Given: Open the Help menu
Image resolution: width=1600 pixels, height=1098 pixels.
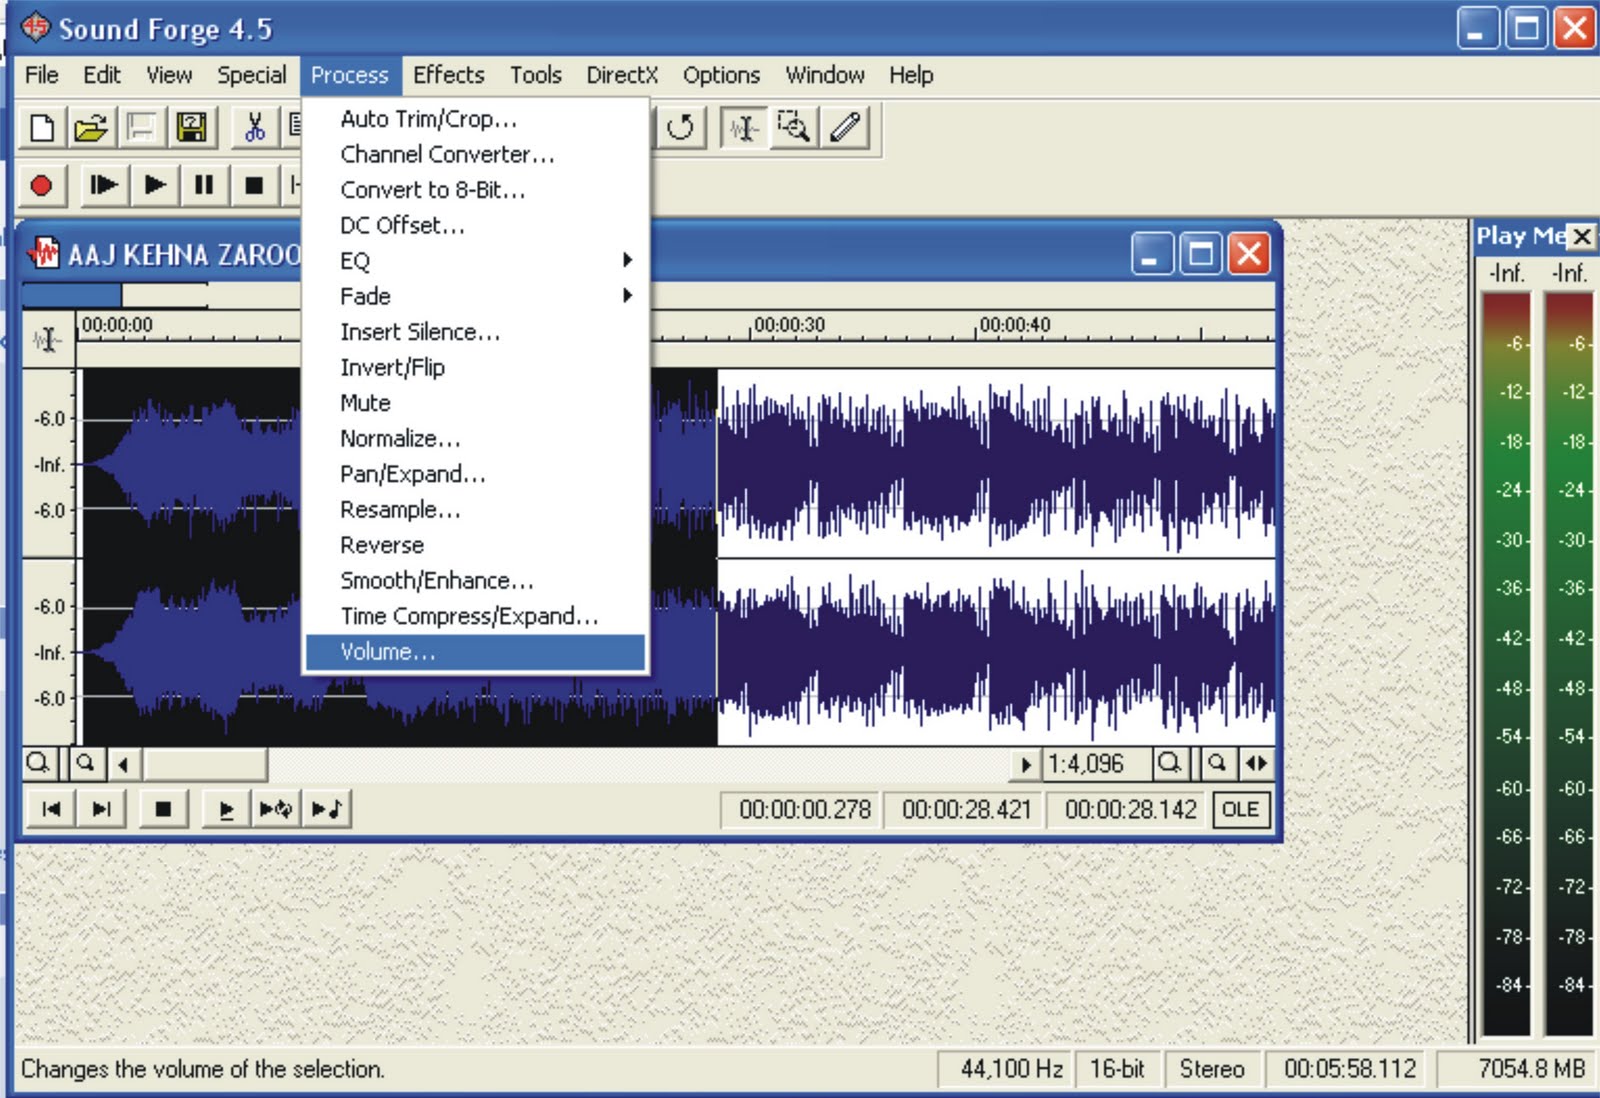Looking at the screenshot, I should [x=911, y=75].
